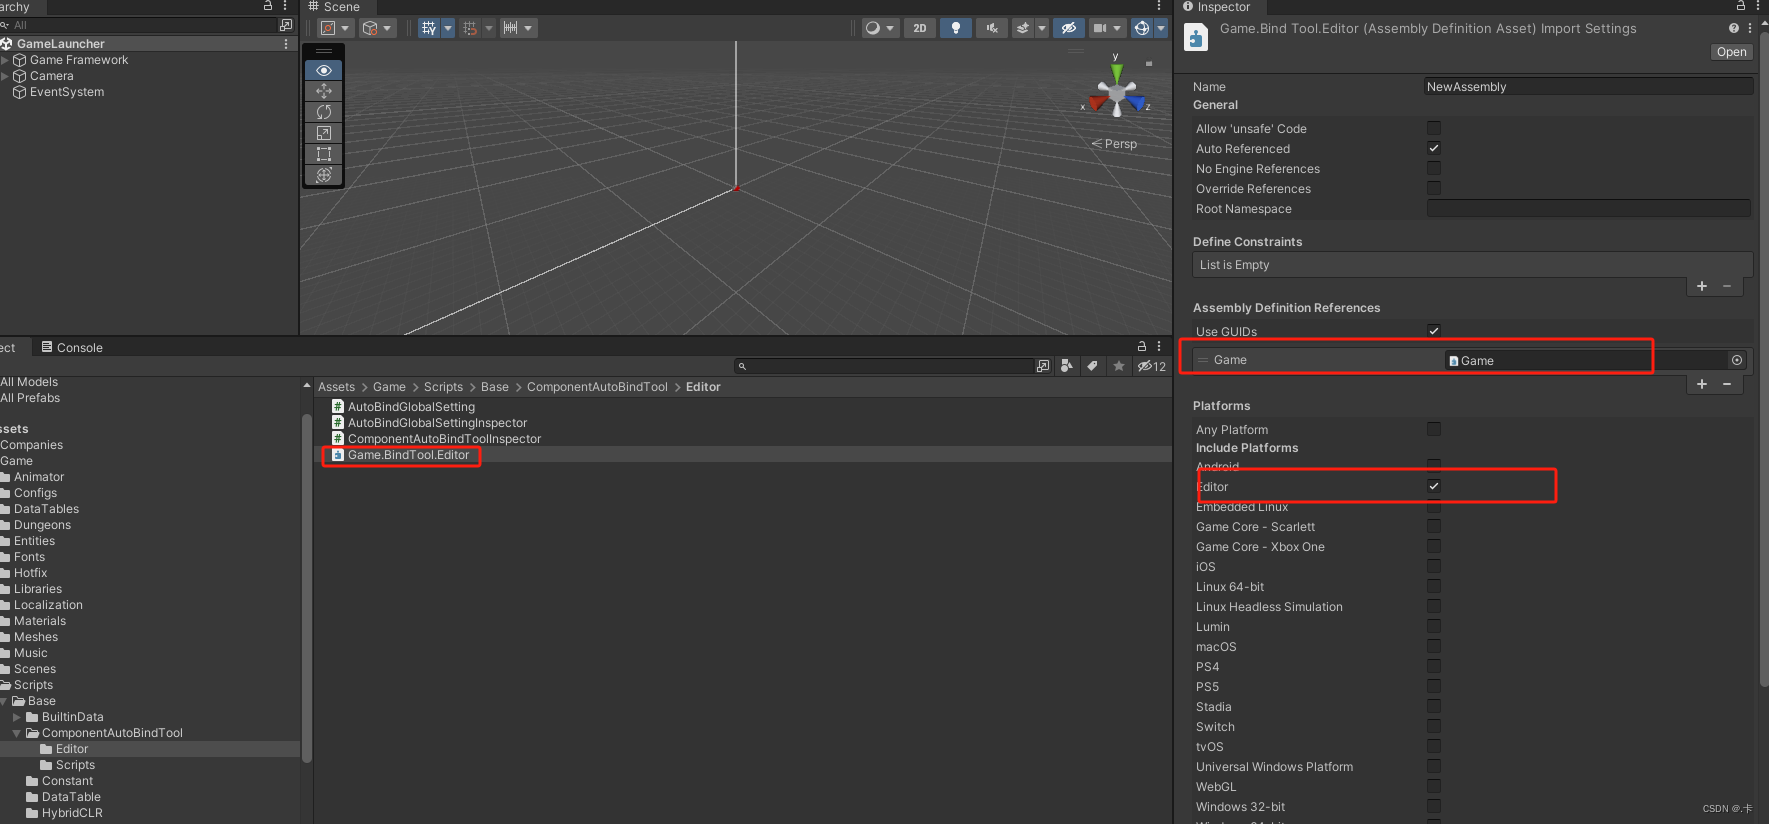Click the Assets breadcrumb in Project path
Viewport: 1769px width, 824px height.
tap(336, 387)
